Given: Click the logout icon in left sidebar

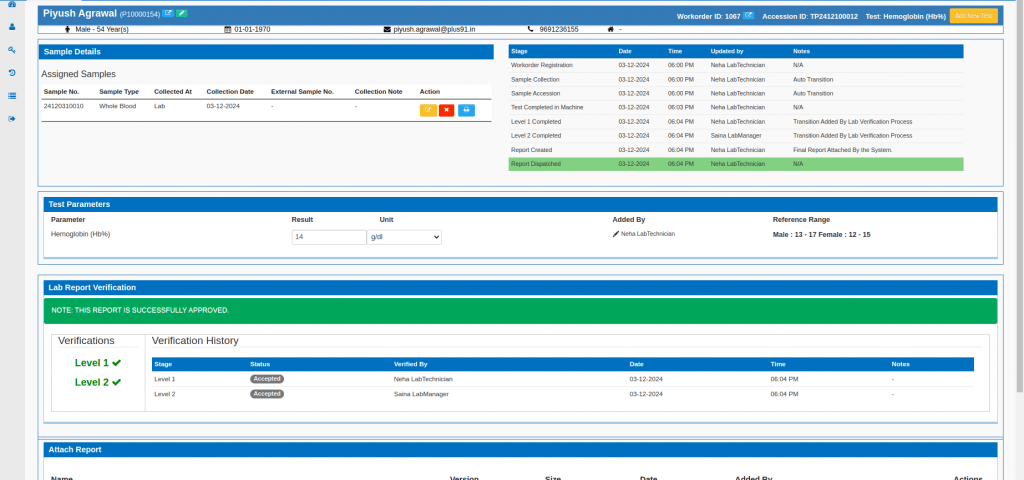Looking at the screenshot, I should point(11,119).
